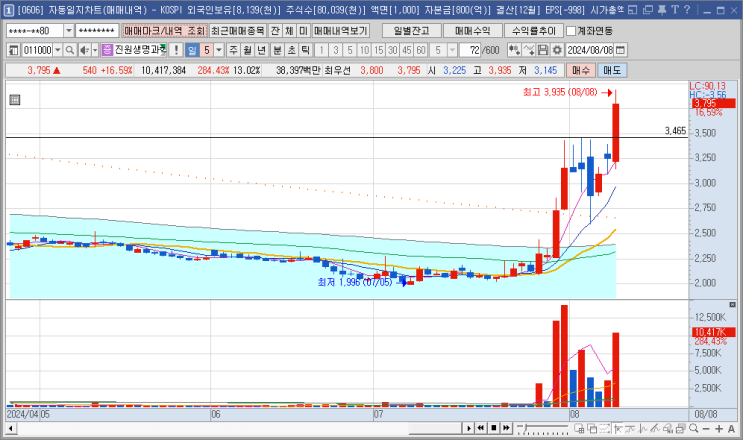Switch chart to 주 weekly period

coord(233,50)
